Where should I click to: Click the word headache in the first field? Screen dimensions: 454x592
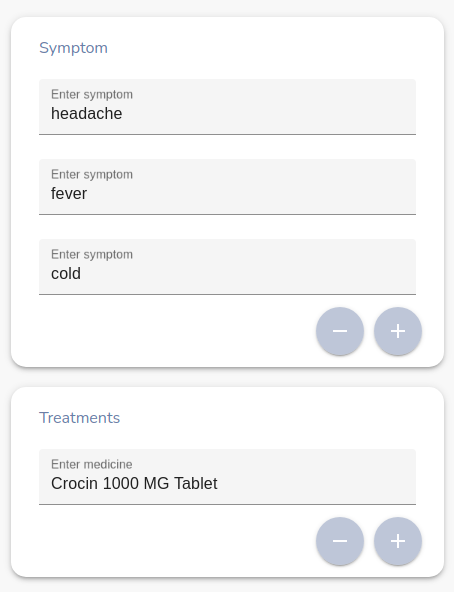click(86, 114)
